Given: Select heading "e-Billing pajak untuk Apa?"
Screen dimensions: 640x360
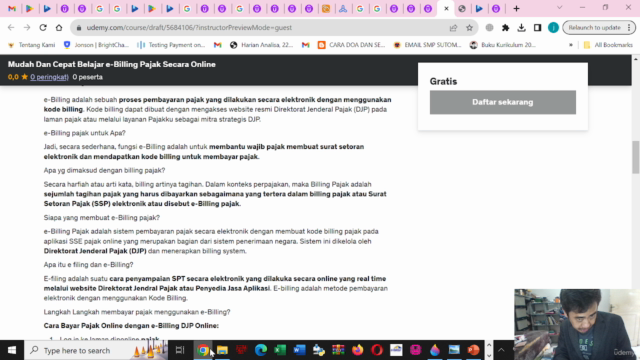Looking at the screenshot, I should click(x=84, y=133).
